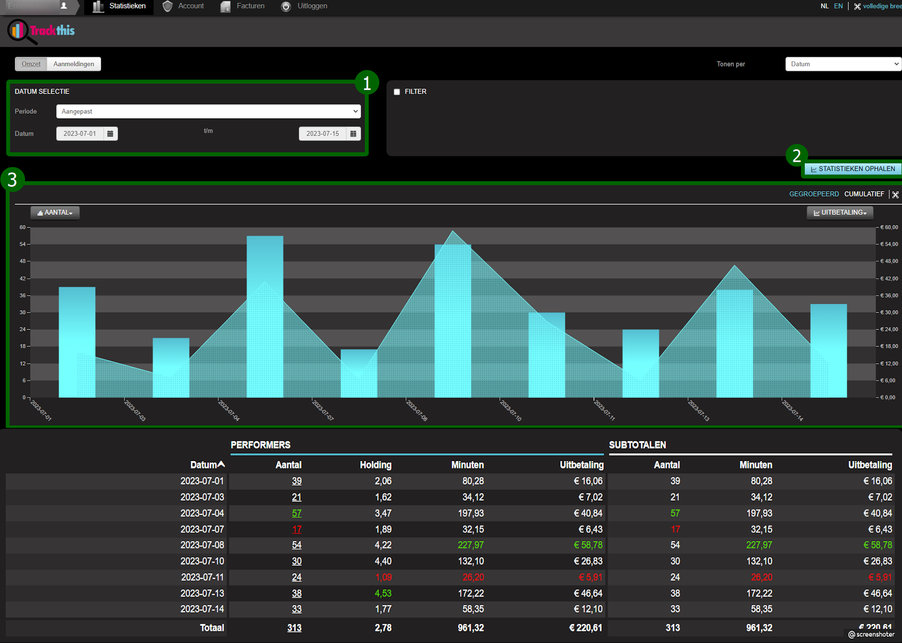Screen dimensions: 902x643
Task: Click the Uitloggen logout icon
Action: [x=286, y=6]
